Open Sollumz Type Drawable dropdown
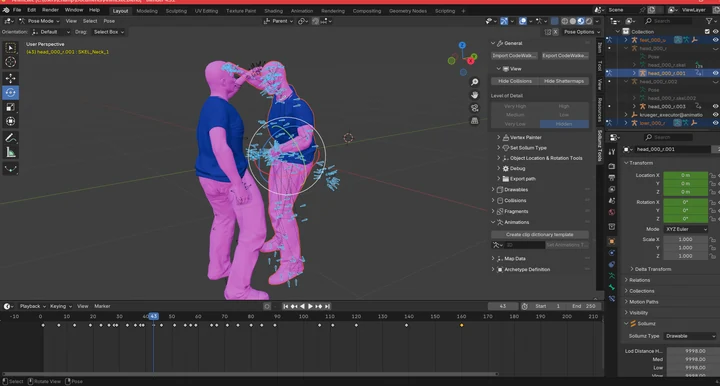The width and height of the screenshot is (720, 386). (690, 336)
